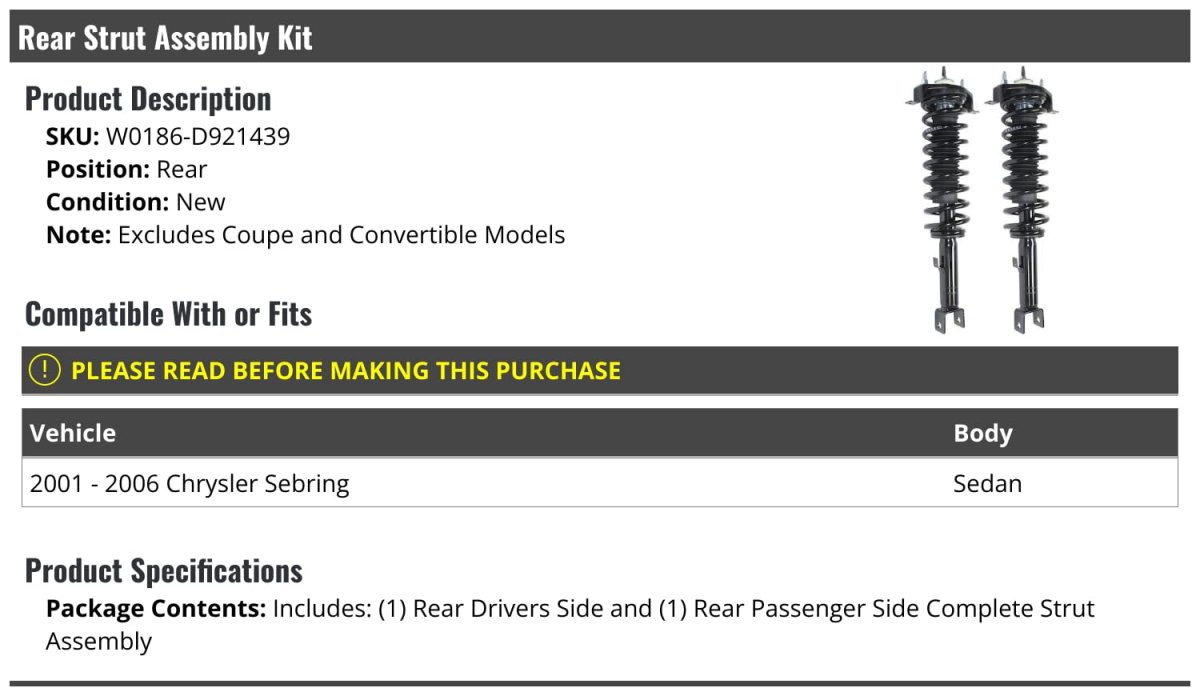Click the Rear Strut Assembly Kit title

coord(166,38)
